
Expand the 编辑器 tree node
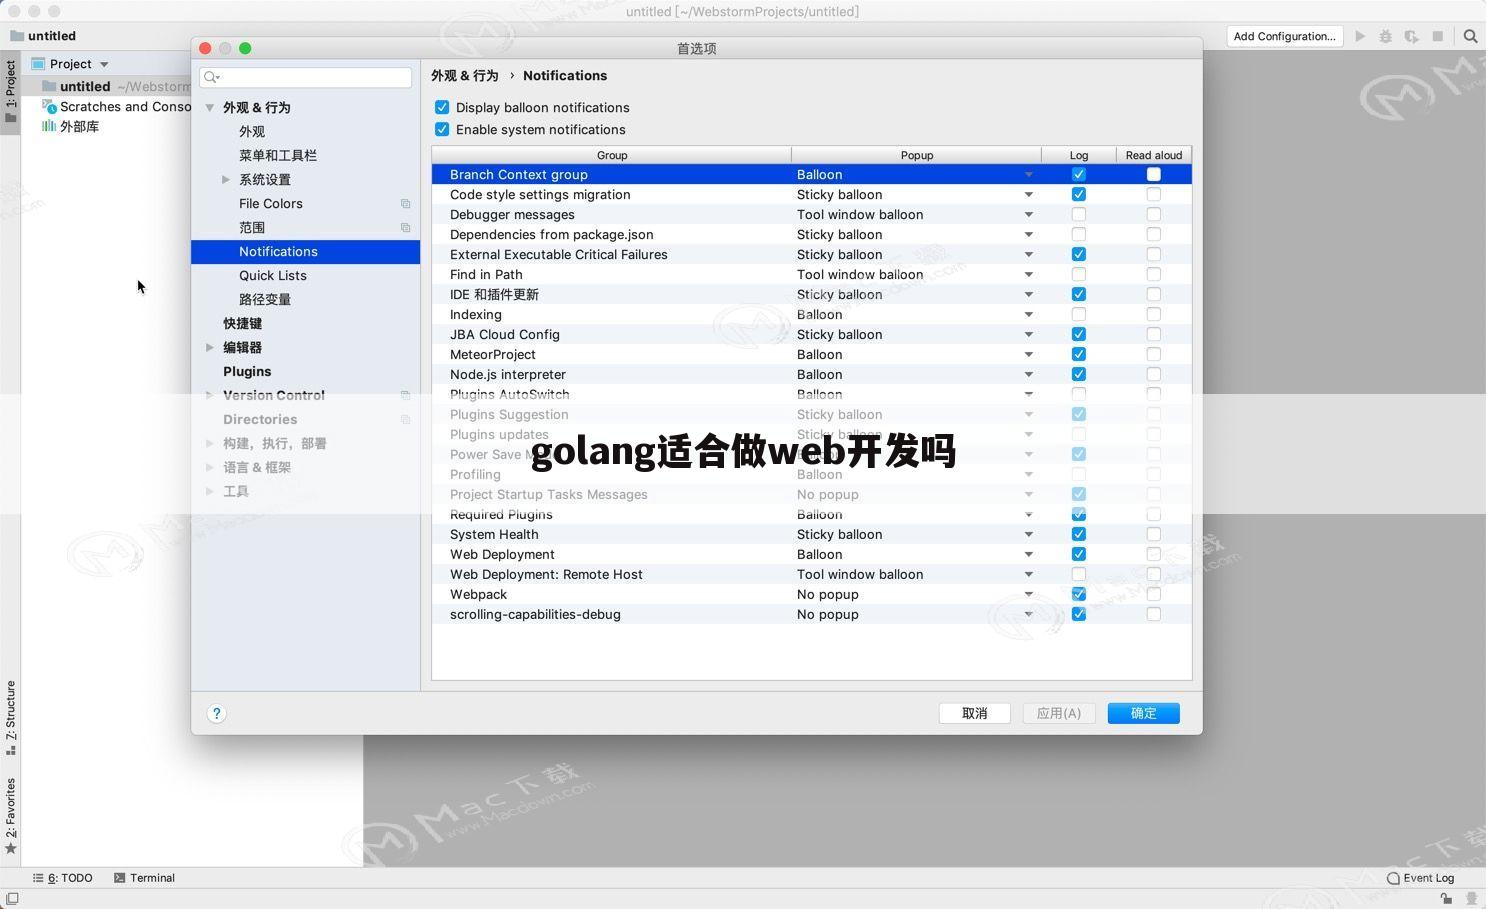pos(209,348)
